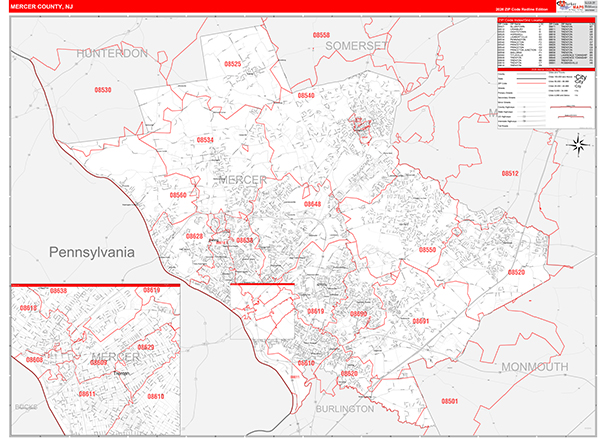Click the Trenton label in the inset map

pyautogui.click(x=121, y=373)
